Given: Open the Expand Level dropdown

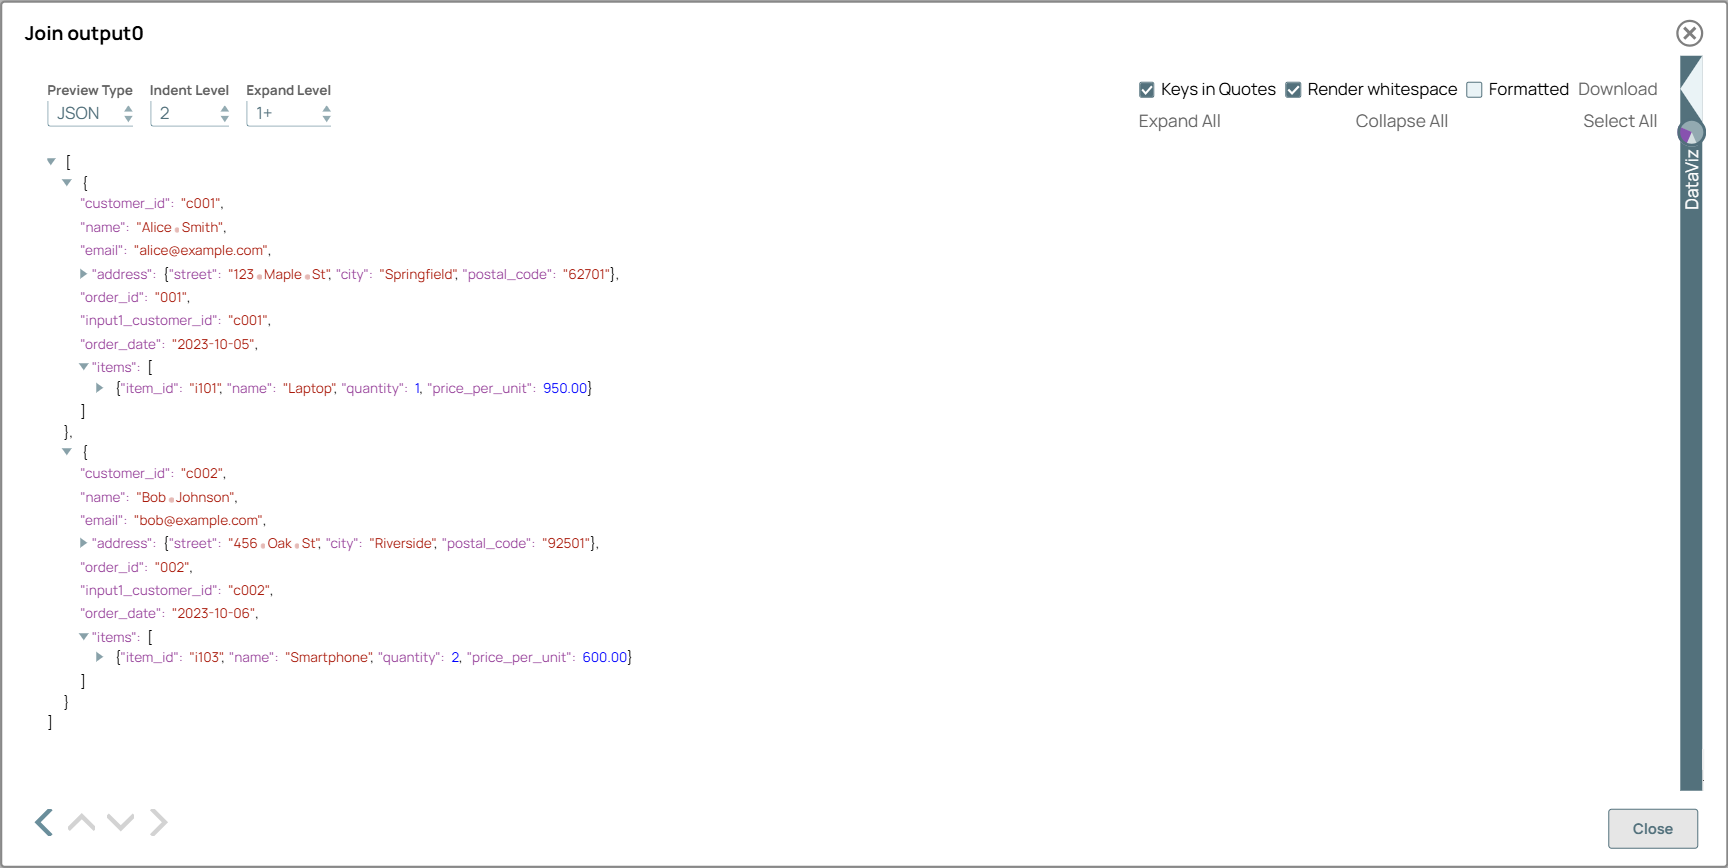Looking at the screenshot, I should click(x=289, y=114).
